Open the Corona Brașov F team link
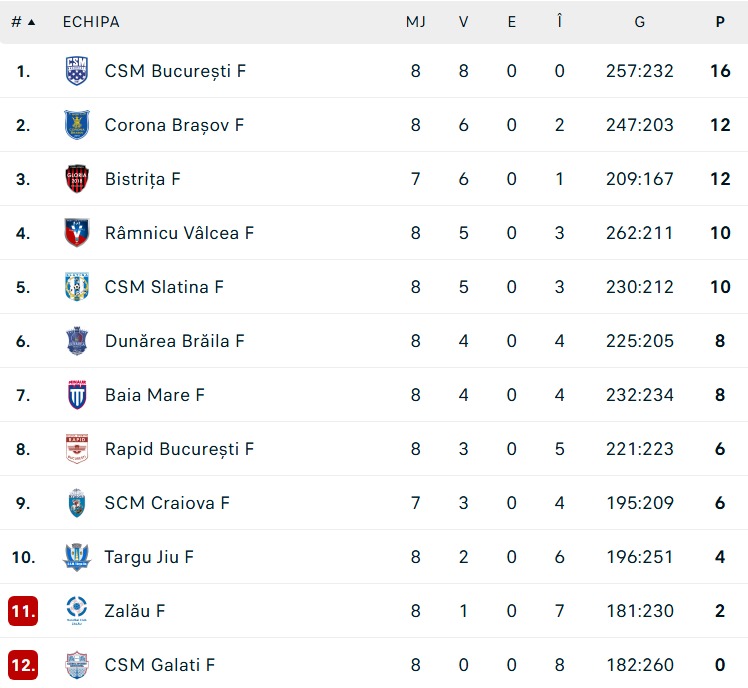The height and width of the screenshot is (688, 748). coord(174,125)
